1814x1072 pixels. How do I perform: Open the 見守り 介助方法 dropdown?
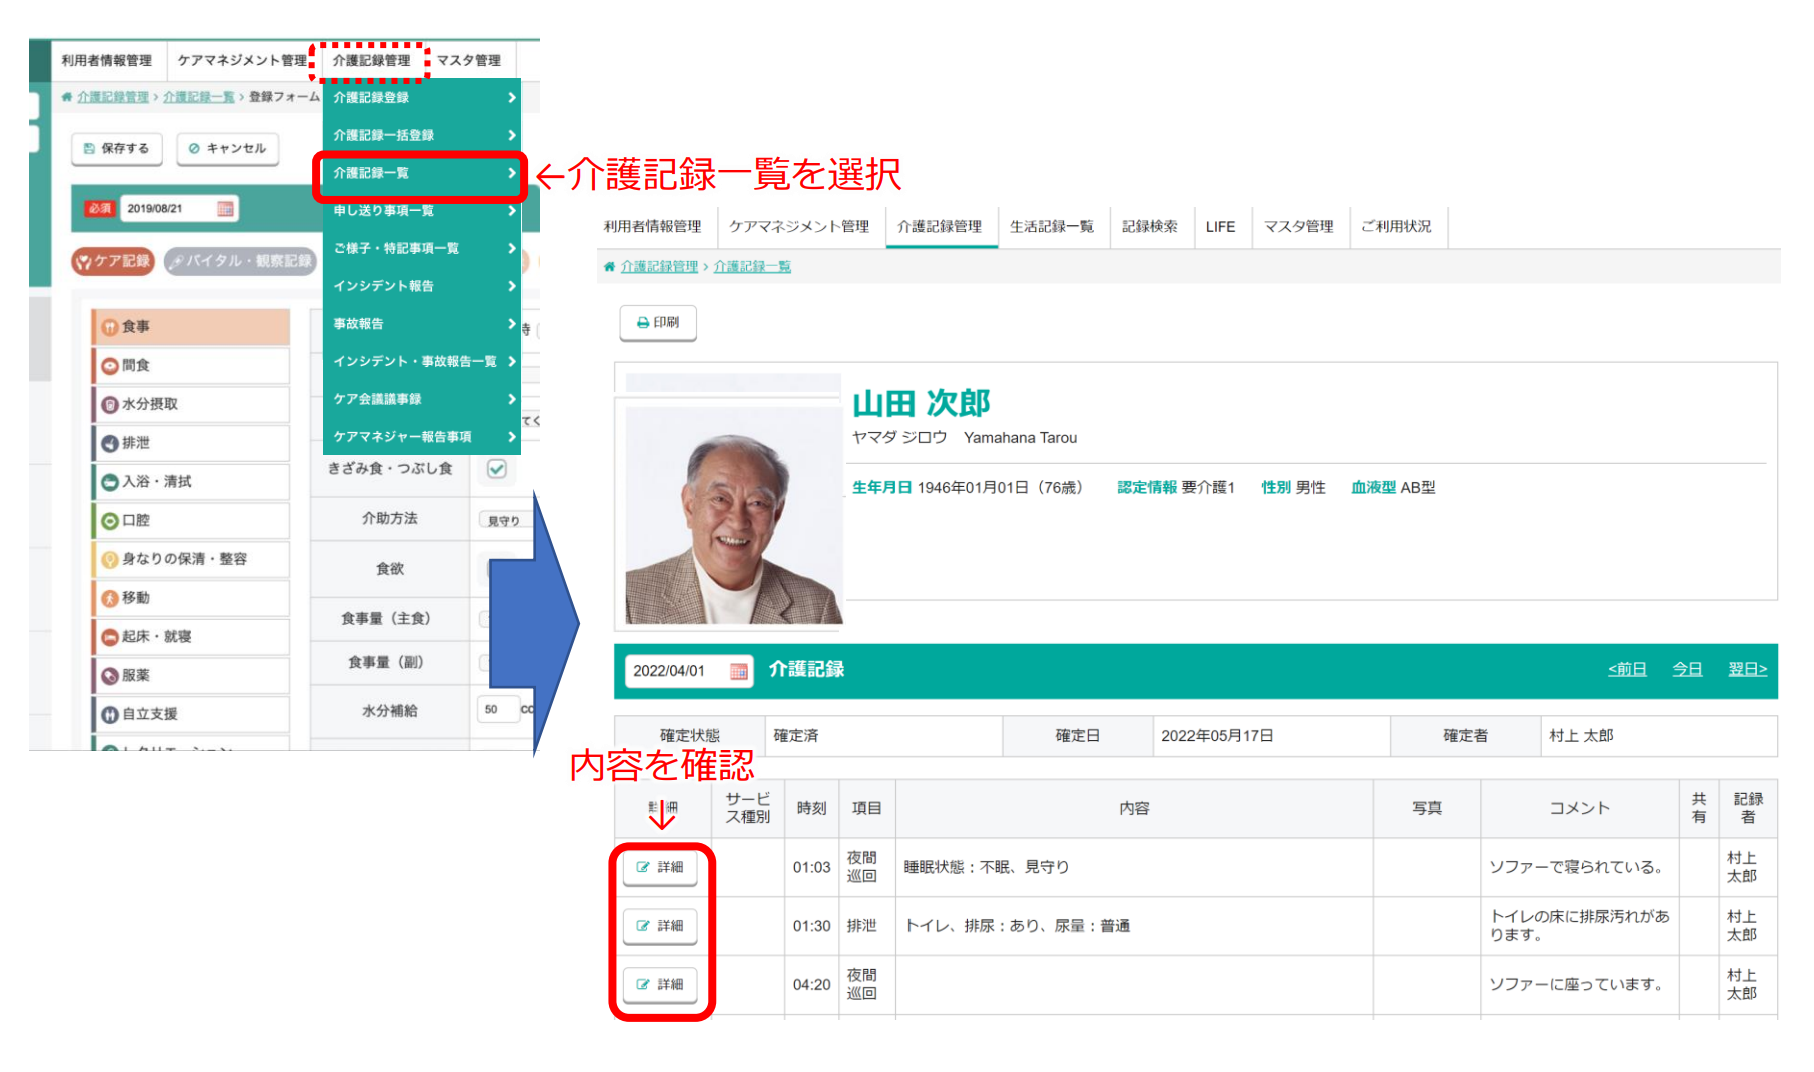[x=503, y=520]
